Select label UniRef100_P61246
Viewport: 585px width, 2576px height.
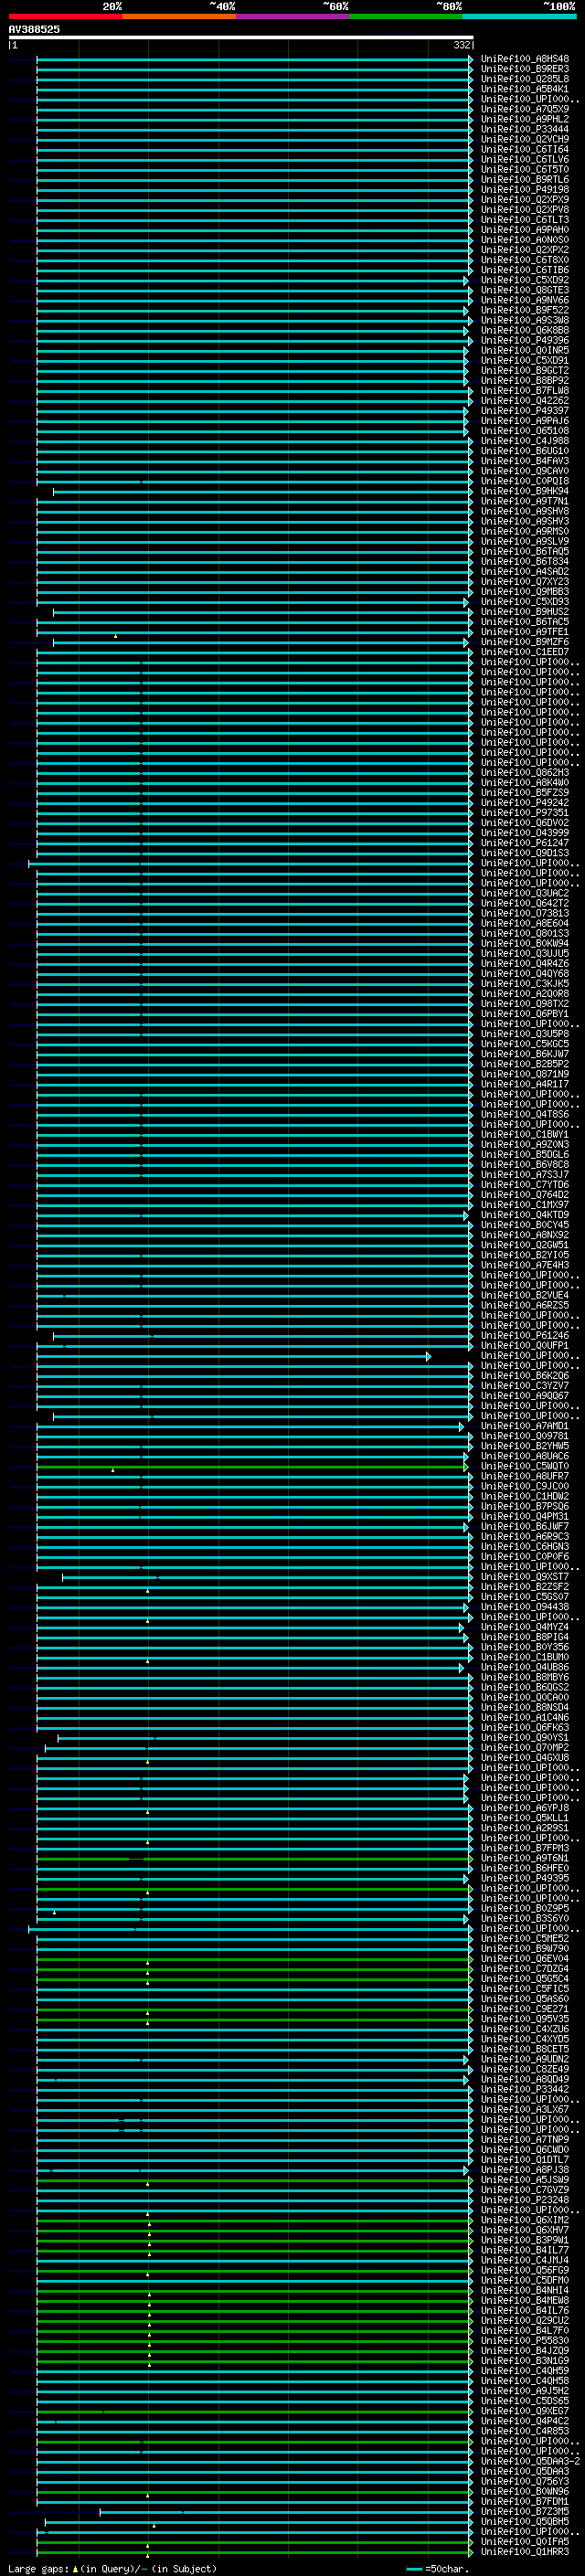pos(525,1336)
